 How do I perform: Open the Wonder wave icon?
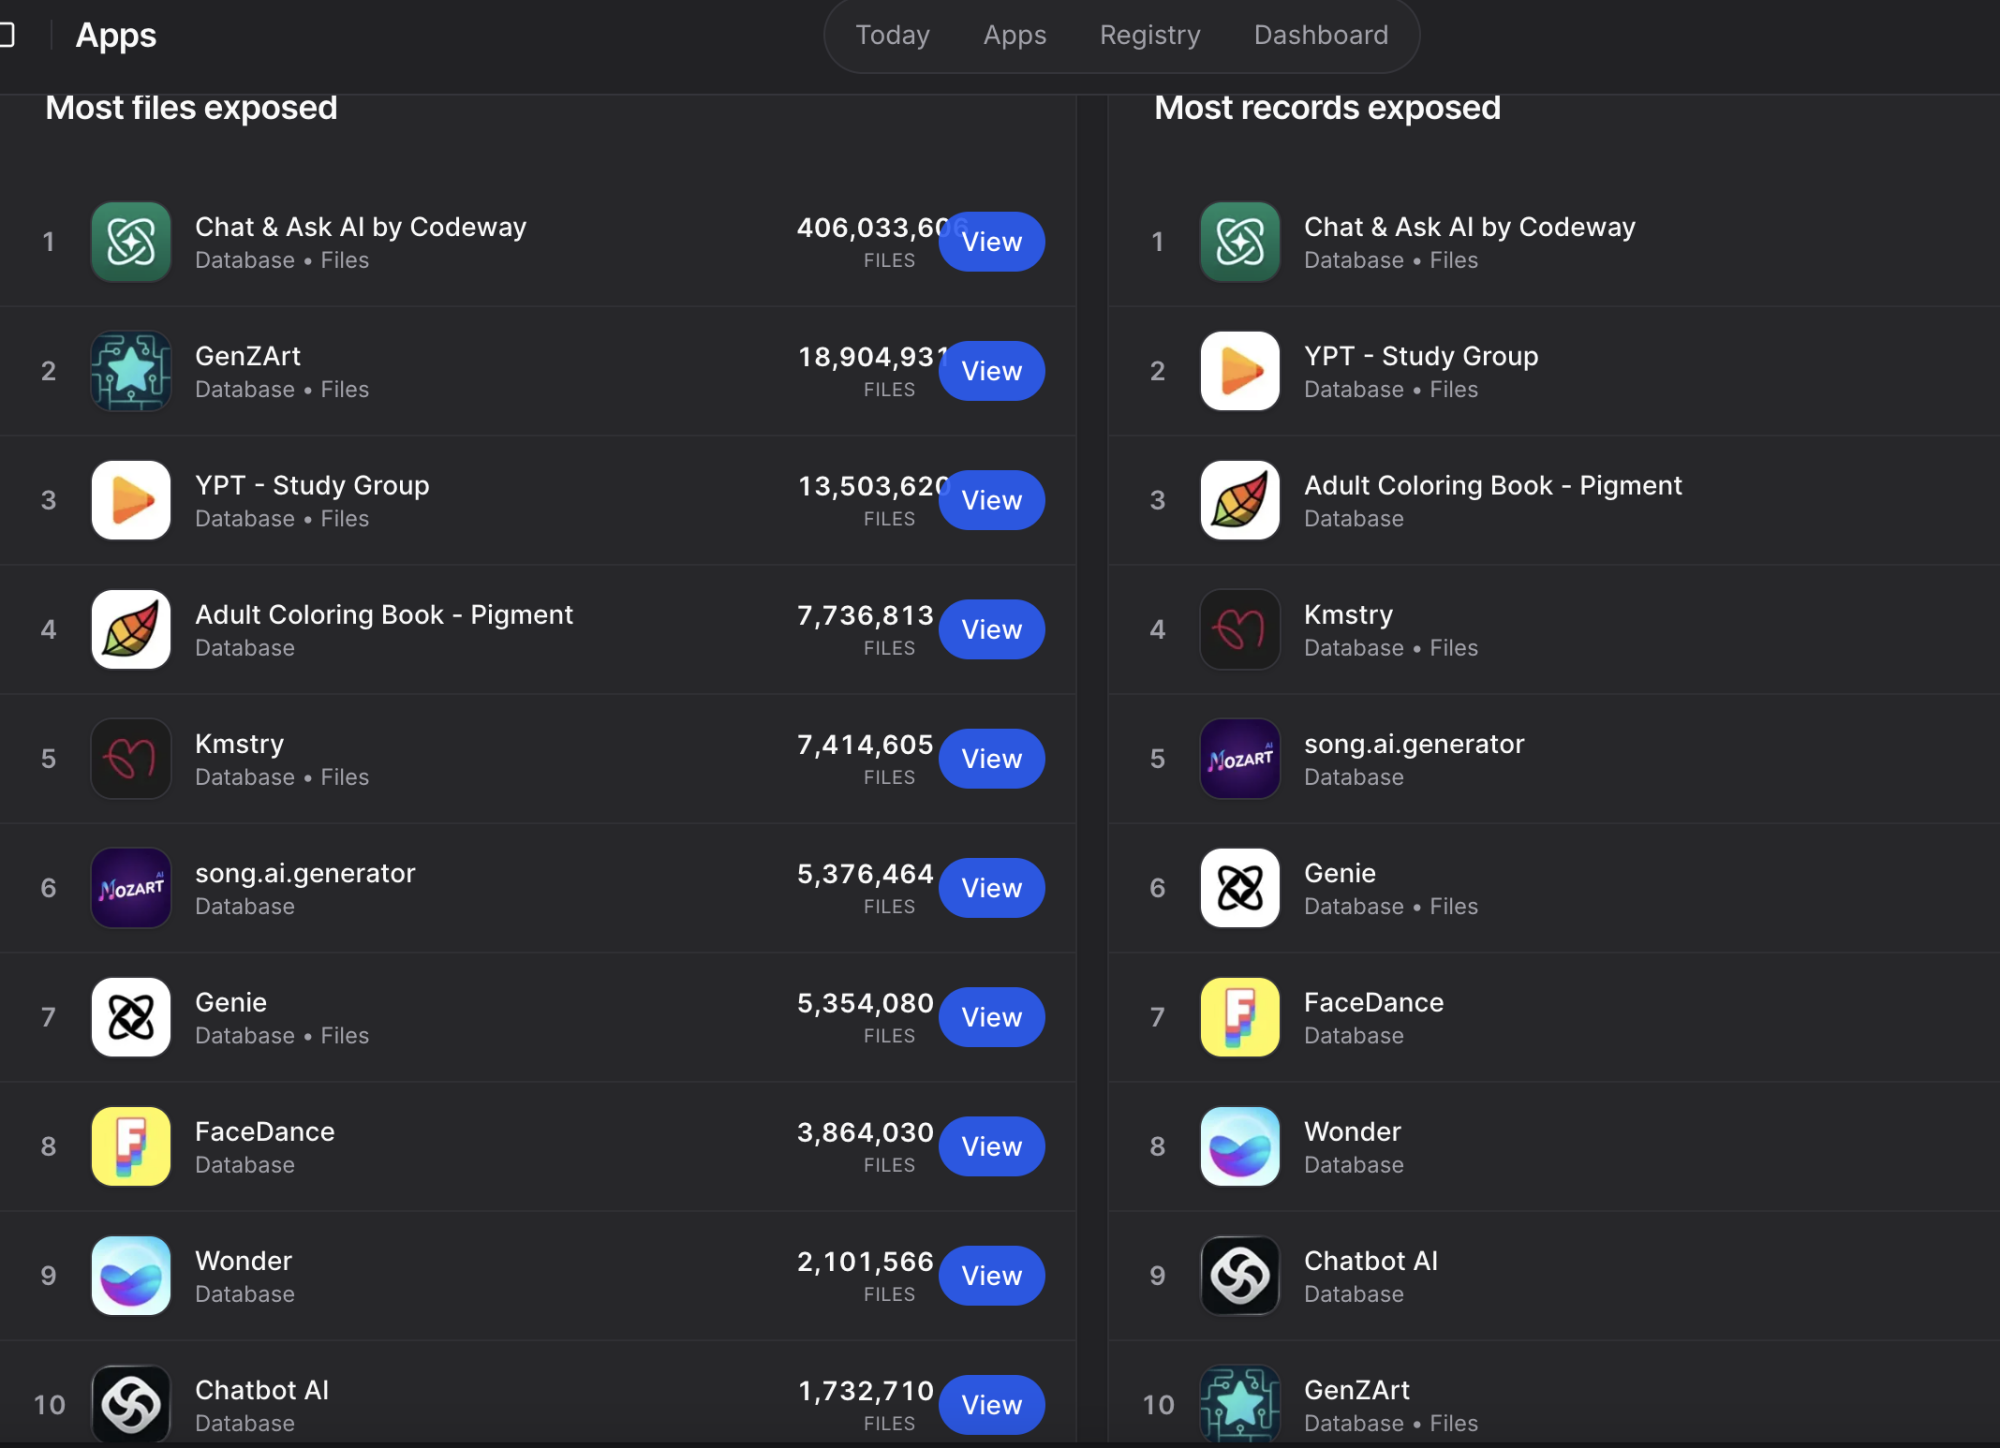coord(130,1275)
